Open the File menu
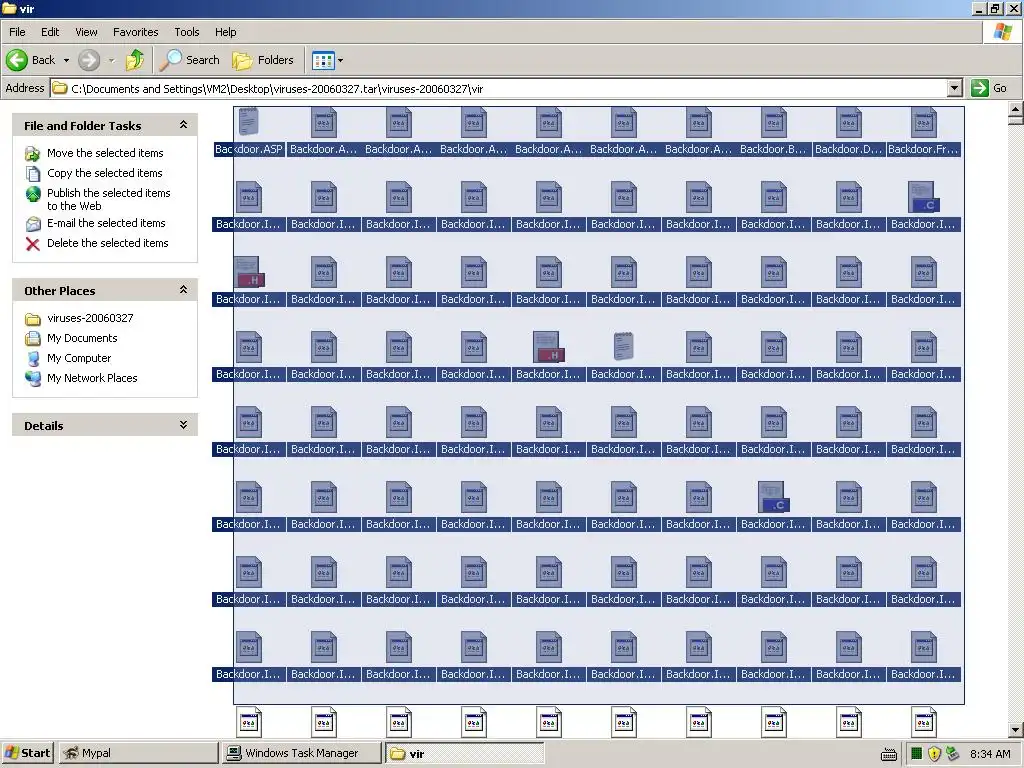Image resolution: width=1024 pixels, height=768 pixels. tap(17, 32)
